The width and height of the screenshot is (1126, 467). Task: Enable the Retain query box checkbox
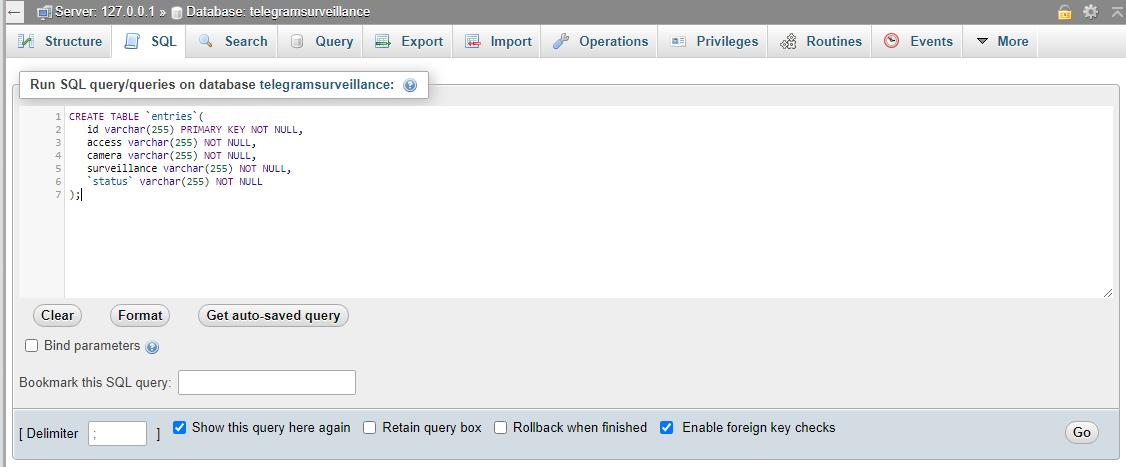coord(370,427)
